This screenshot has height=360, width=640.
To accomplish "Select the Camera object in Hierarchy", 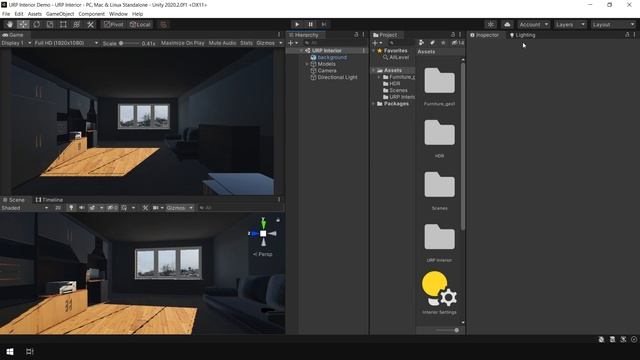I will [x=327, y=71].
